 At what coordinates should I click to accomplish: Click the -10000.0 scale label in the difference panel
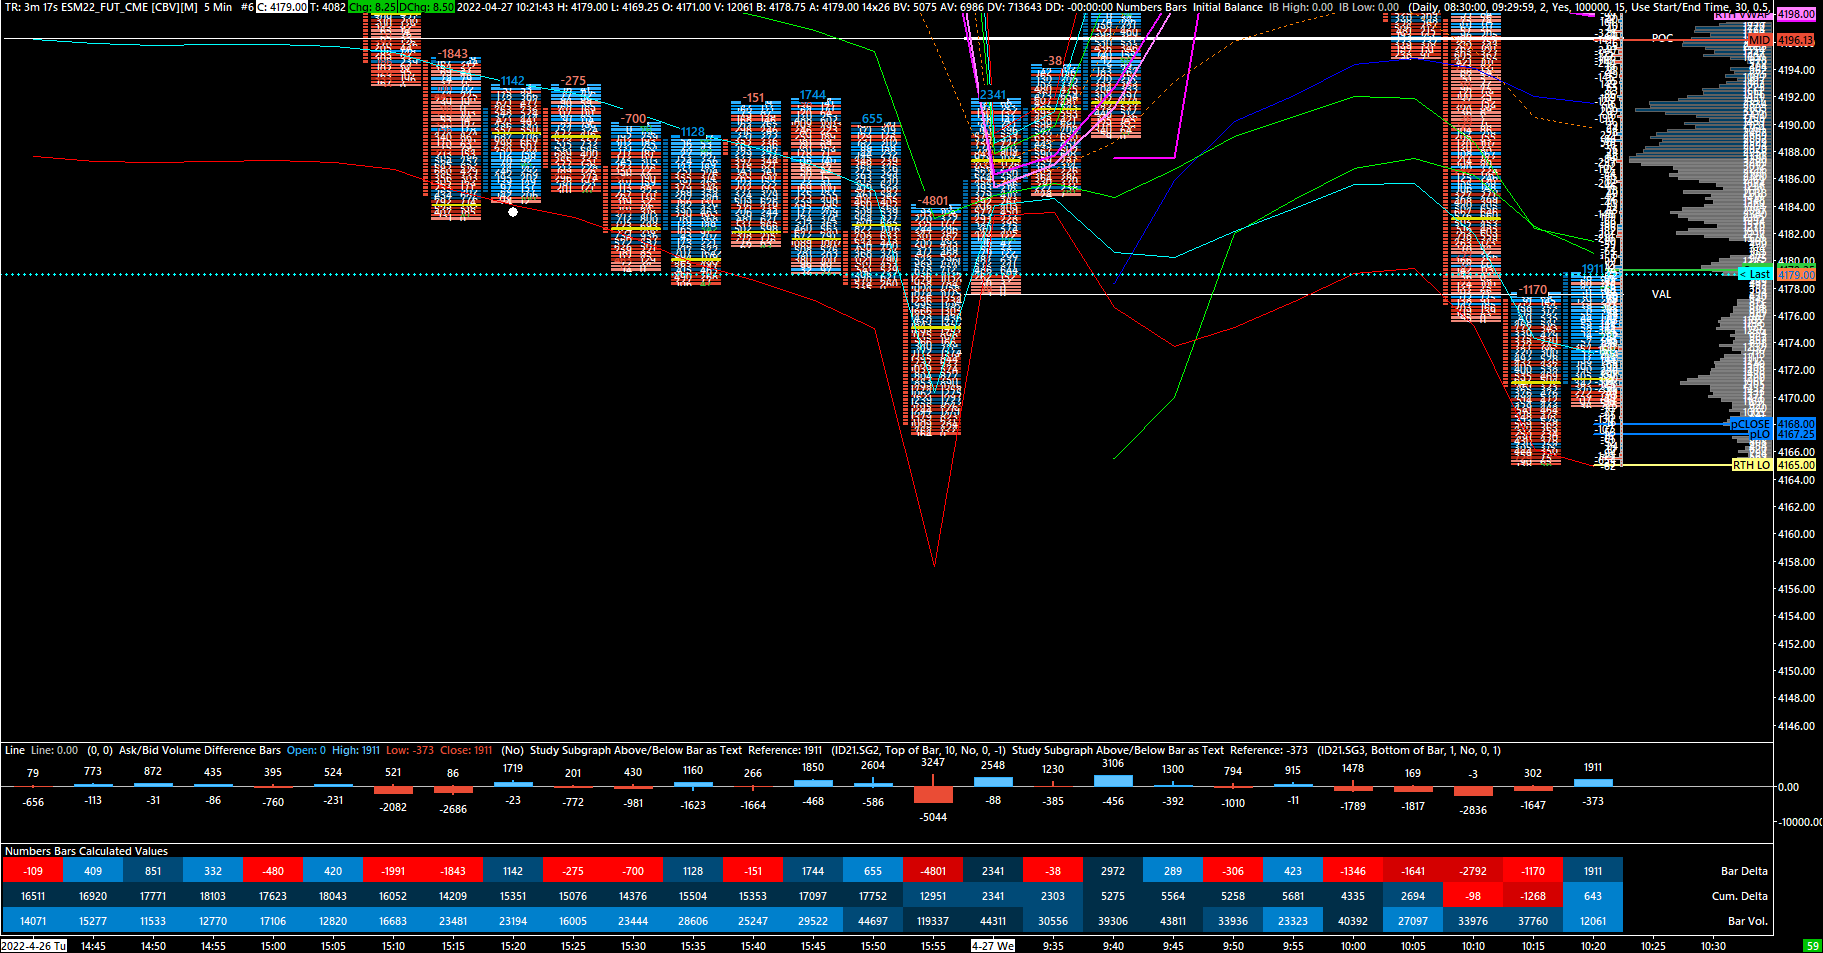(1799, 822)
